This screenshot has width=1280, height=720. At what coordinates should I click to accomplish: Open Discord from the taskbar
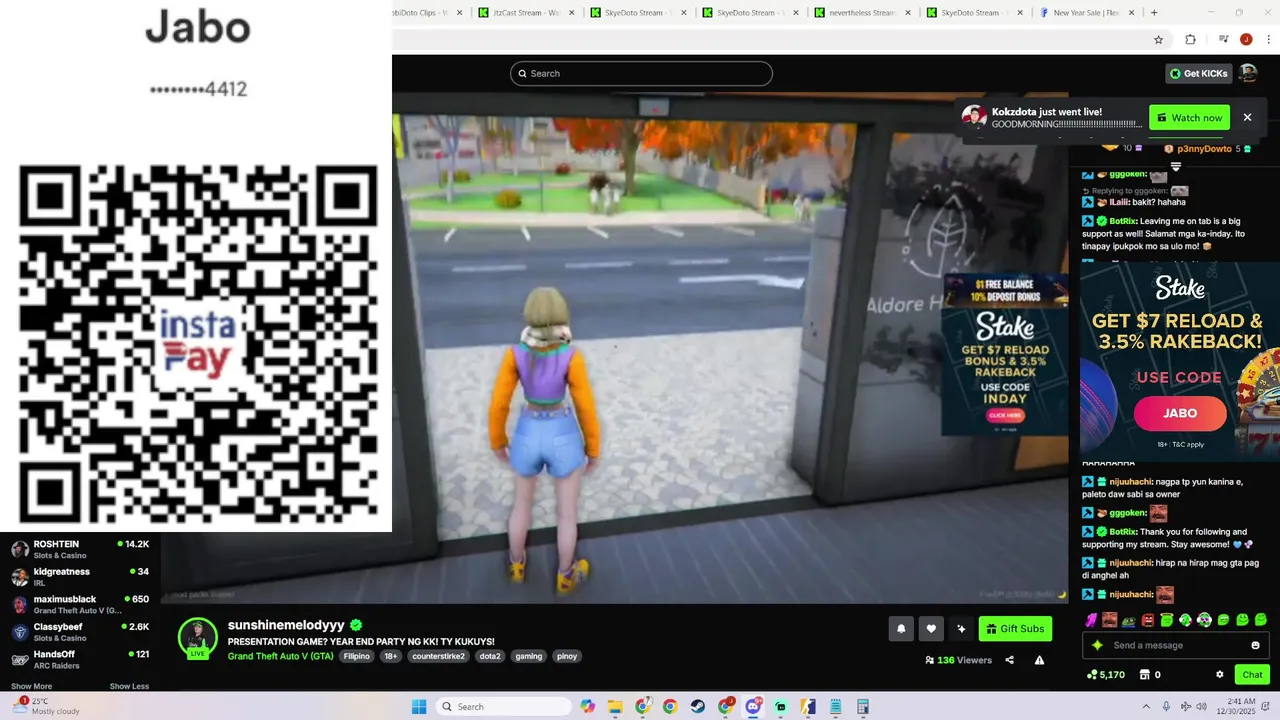click(753, 707)
